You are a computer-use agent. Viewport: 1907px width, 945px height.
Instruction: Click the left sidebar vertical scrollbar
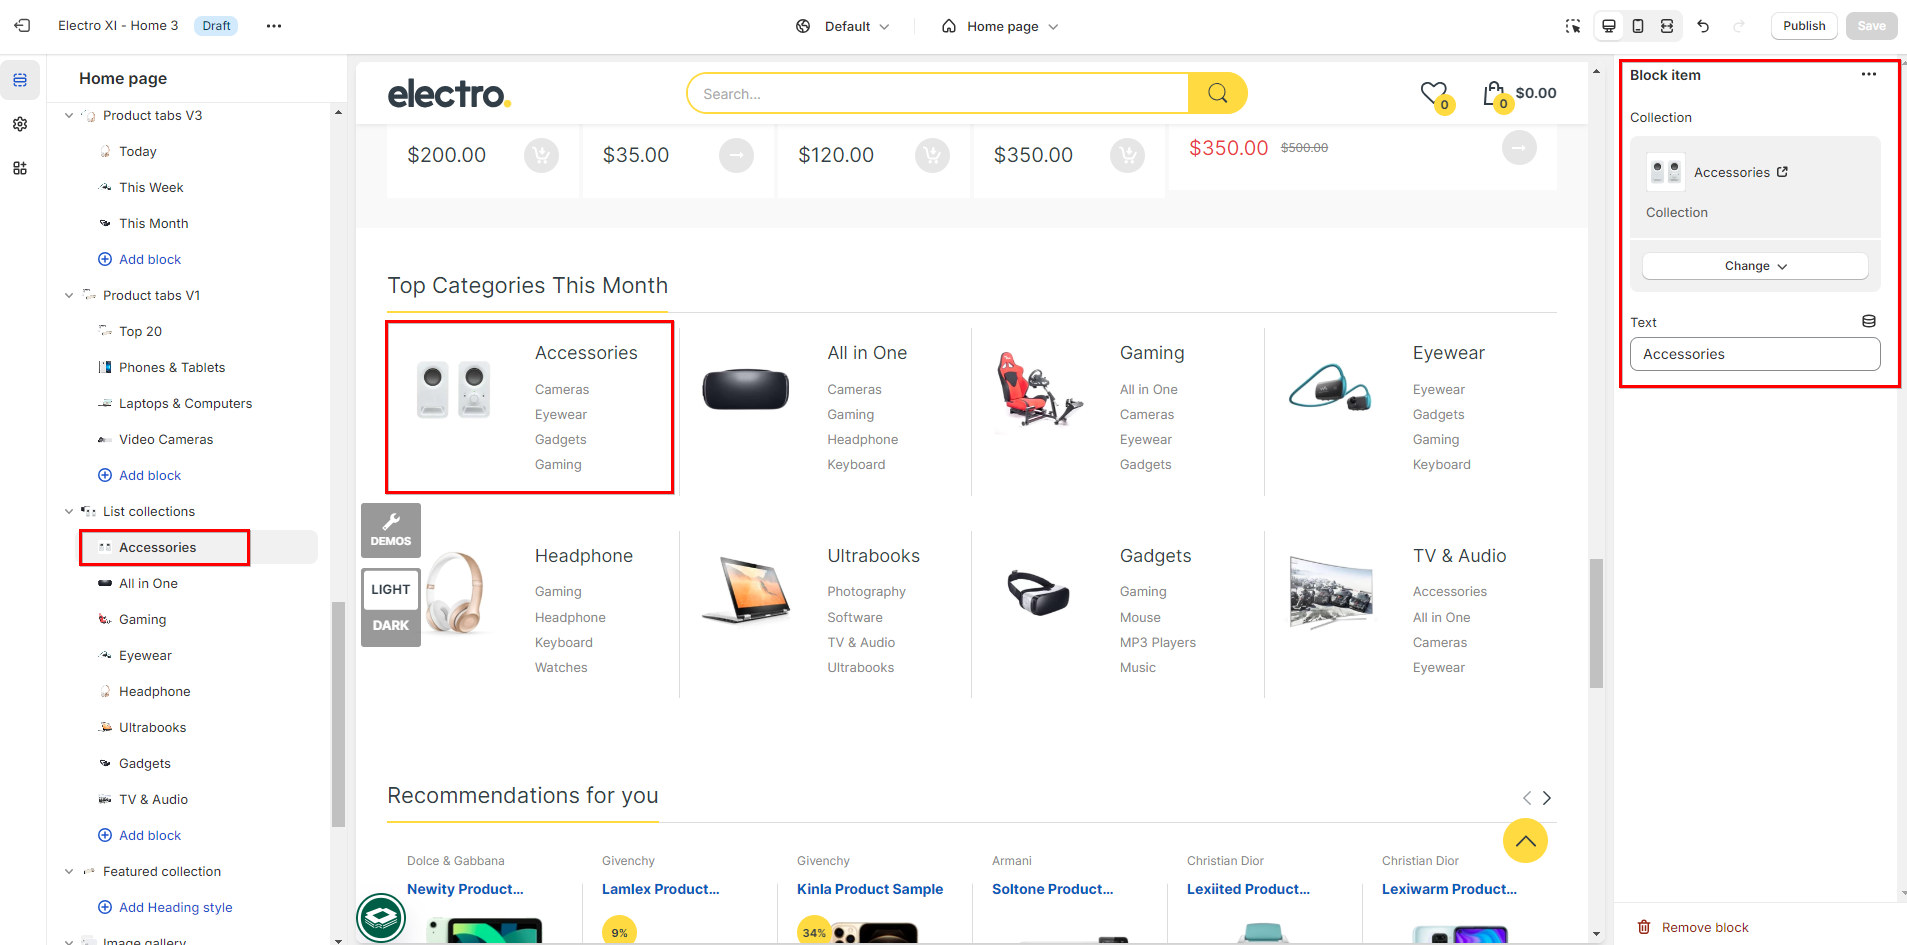(x=338, y=713)
